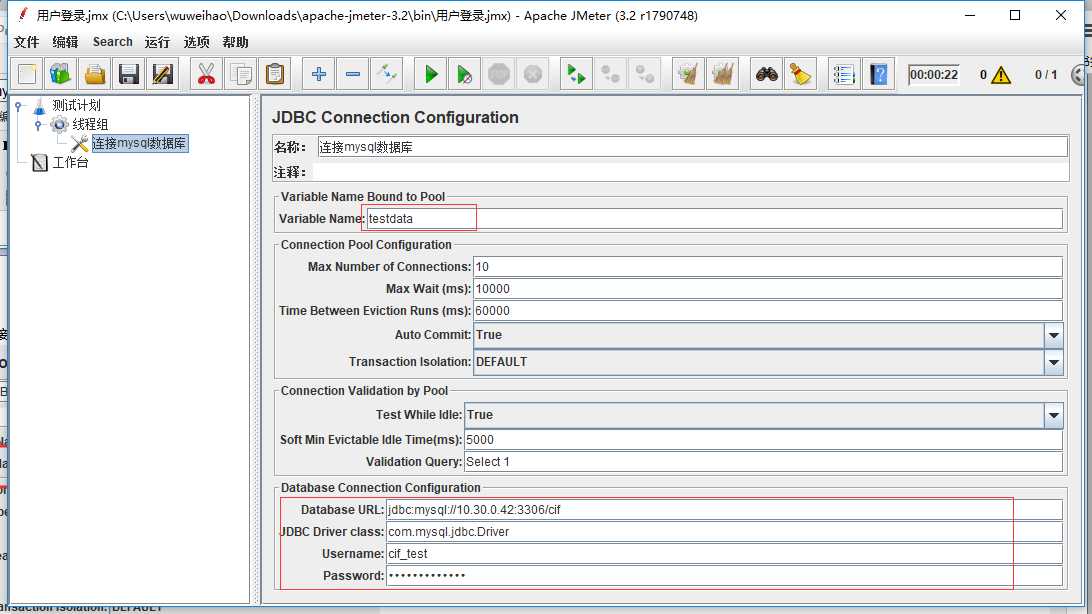
Task: Click the Toggle enable/disable icon
Action: coord(387,74)
